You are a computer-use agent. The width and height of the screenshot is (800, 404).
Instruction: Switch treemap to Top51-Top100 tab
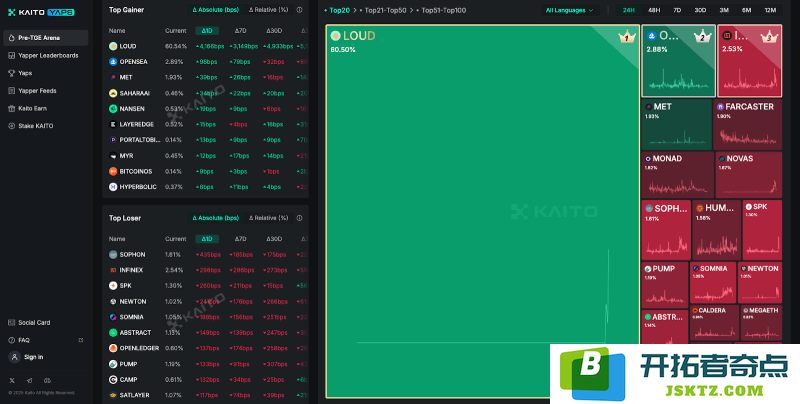pyautogui.click(x=442, y=10)
